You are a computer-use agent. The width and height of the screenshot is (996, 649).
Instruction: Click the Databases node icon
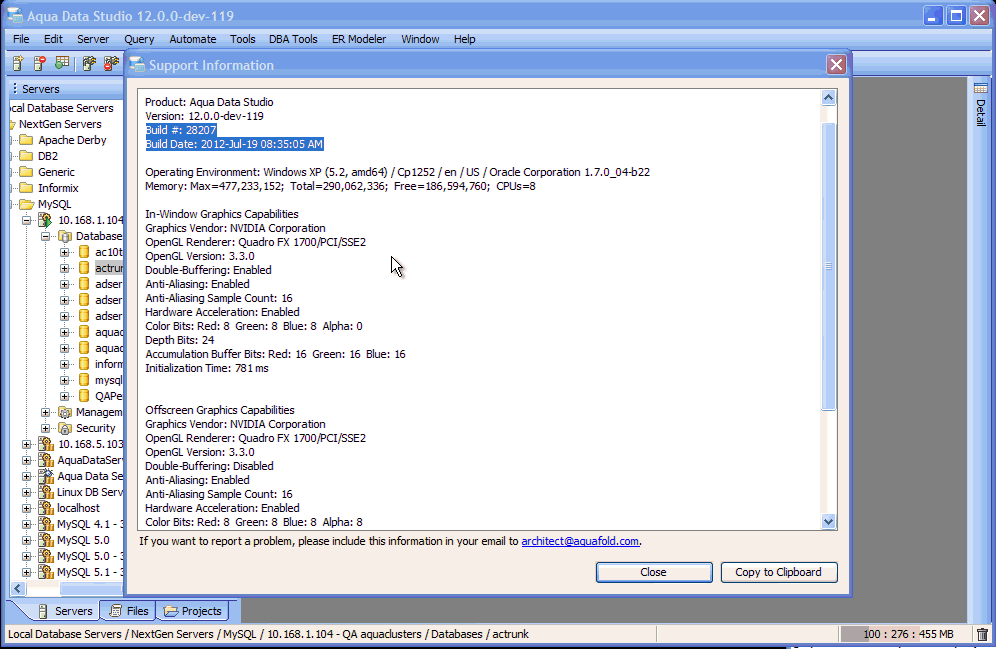[x=65, y=236]
